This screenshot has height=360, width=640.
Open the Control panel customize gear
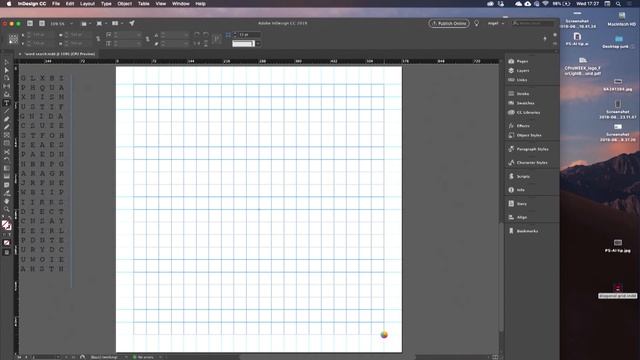coord(555,35)
